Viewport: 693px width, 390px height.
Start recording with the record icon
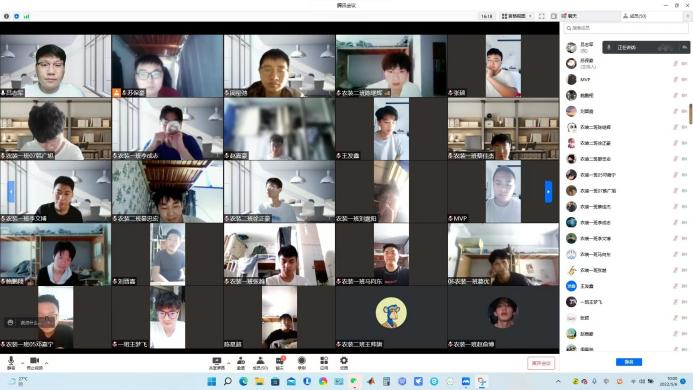(301, 363)
